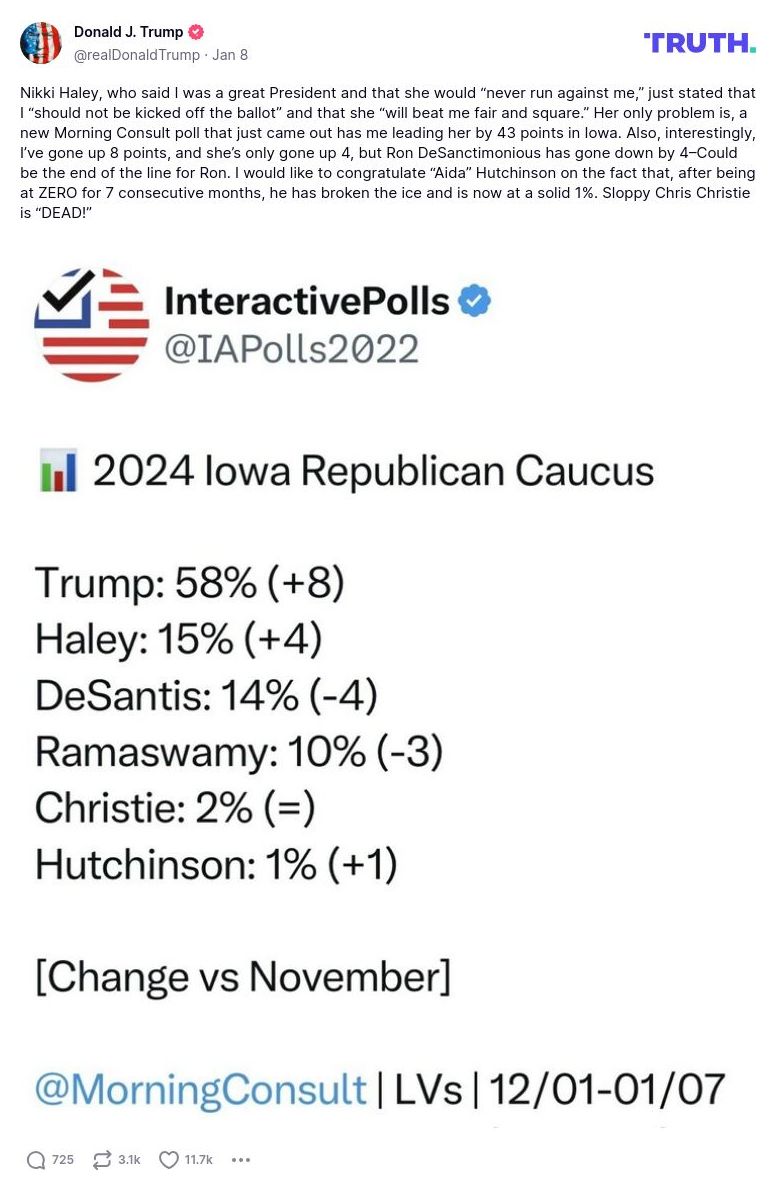
Task: Click Donald J. Trump's profile avatar
Action: coord(41,43)
